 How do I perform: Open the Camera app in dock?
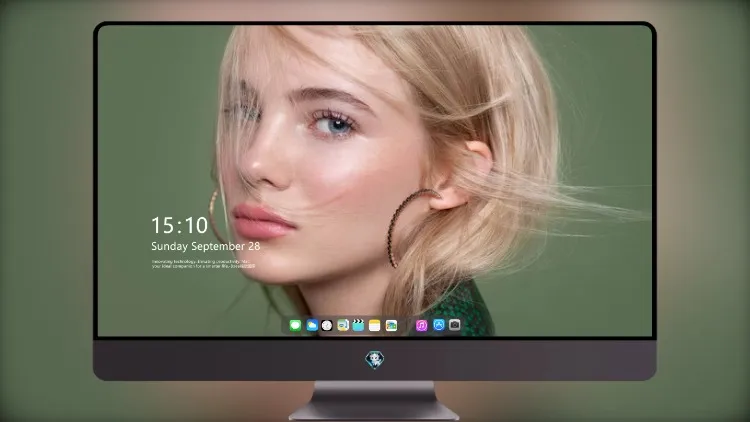click(x=455, y=325)
